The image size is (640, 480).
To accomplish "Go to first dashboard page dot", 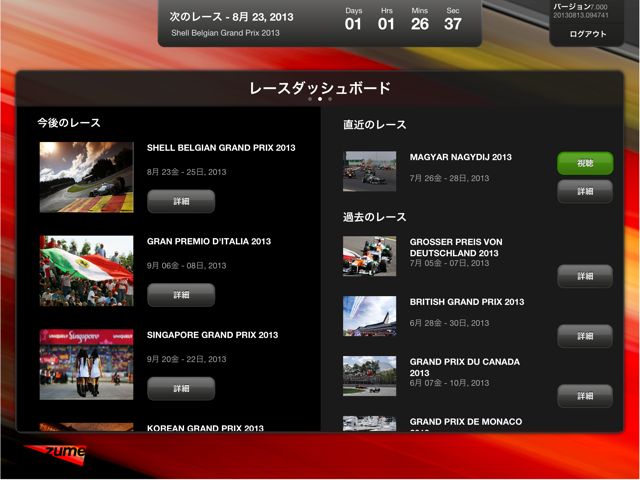I will (310, 99).
